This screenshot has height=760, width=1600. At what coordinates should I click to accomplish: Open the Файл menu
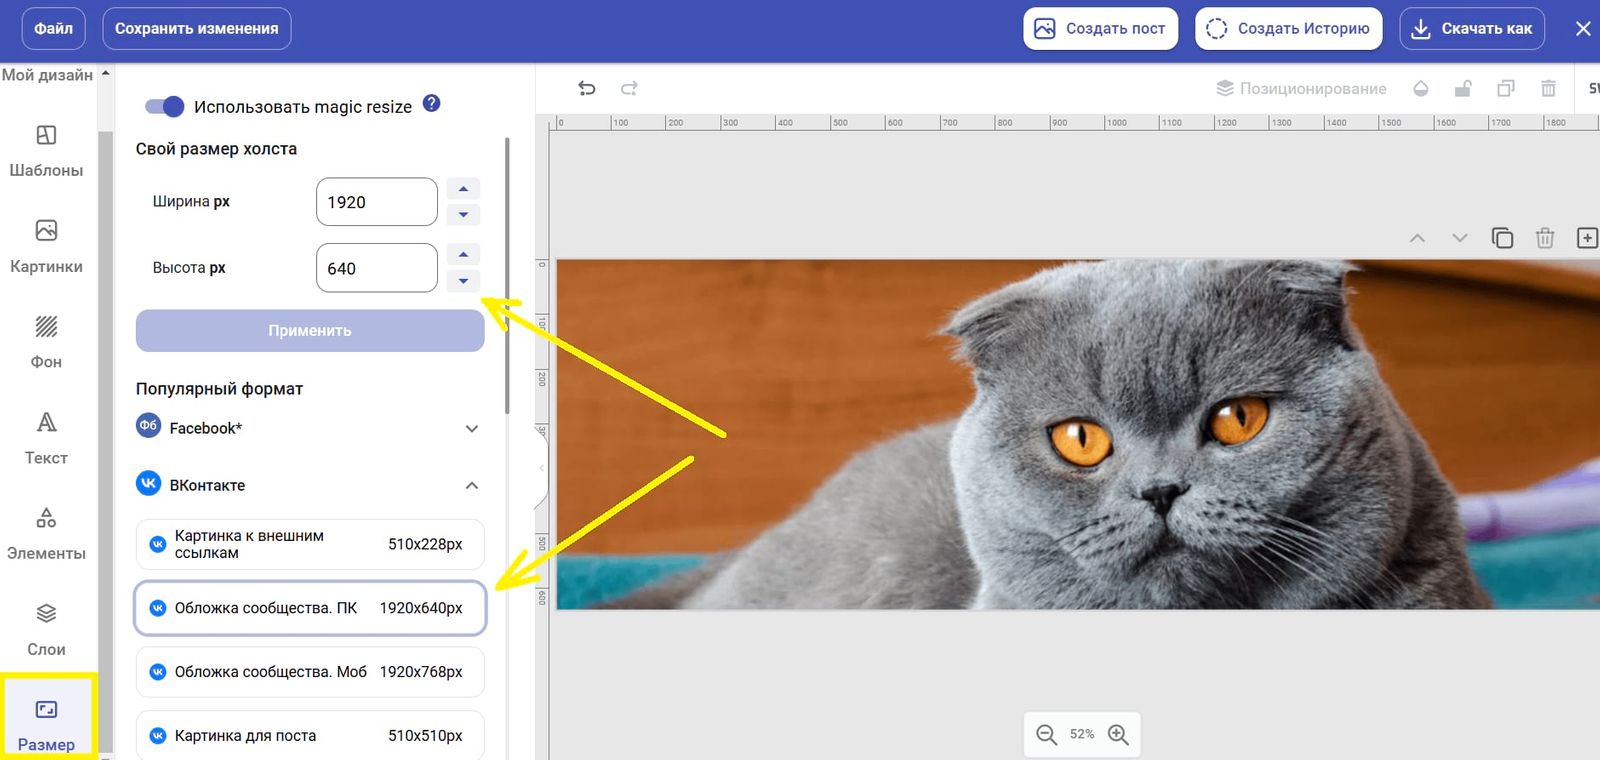(54, 29)
